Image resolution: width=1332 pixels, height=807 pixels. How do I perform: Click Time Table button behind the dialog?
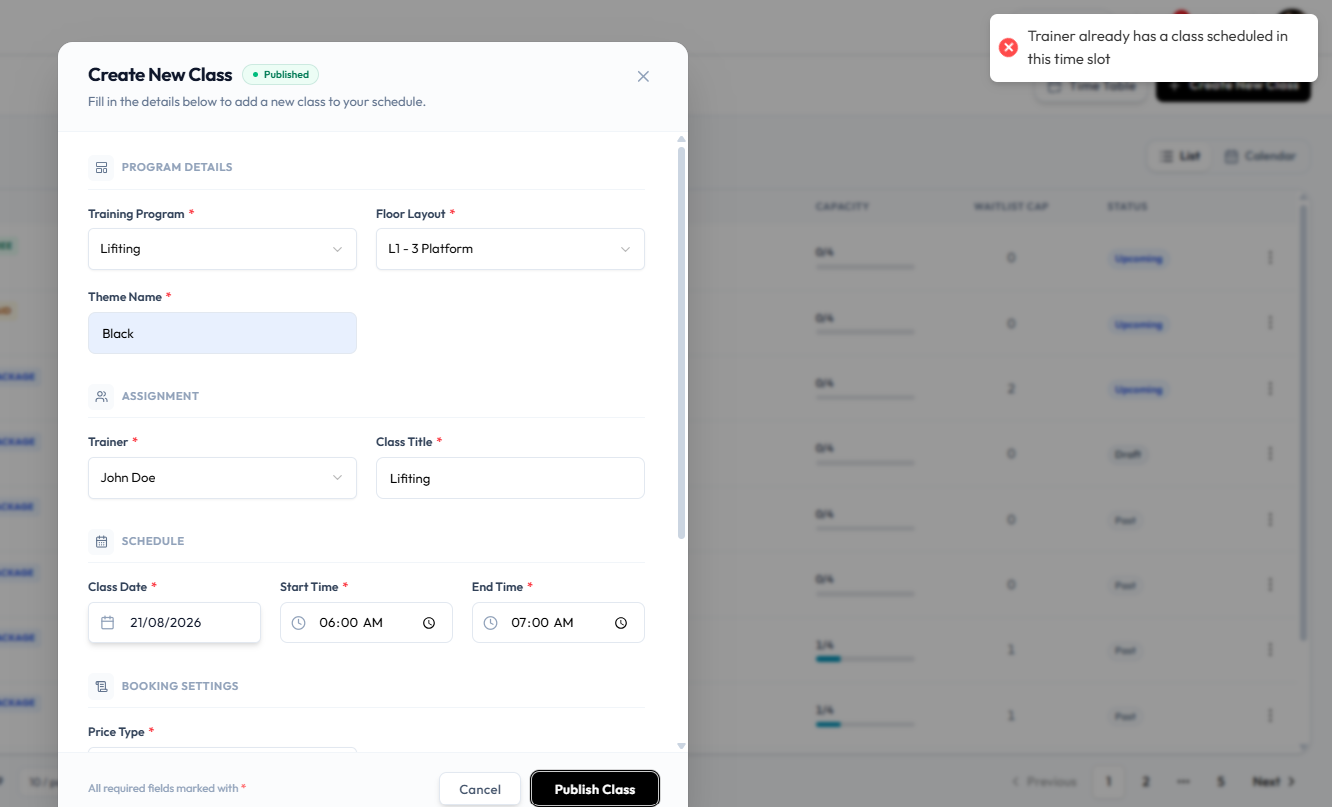[1092, 86]
